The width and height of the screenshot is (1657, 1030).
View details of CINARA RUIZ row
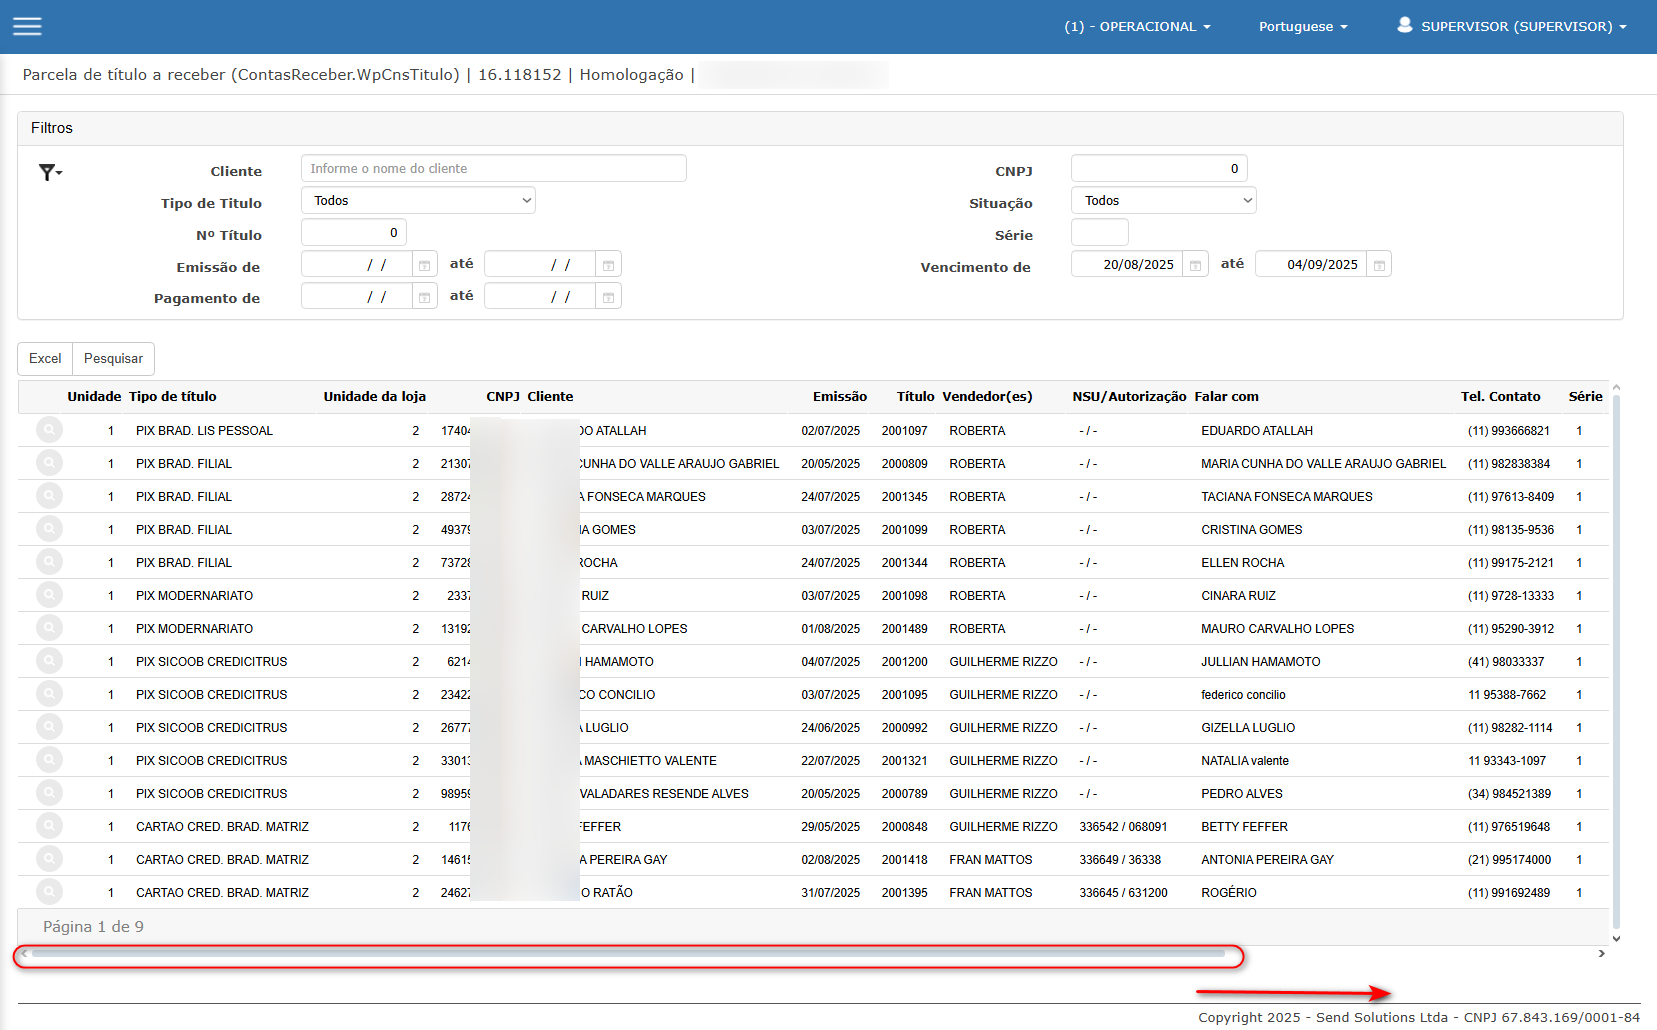tap(49, 595)
